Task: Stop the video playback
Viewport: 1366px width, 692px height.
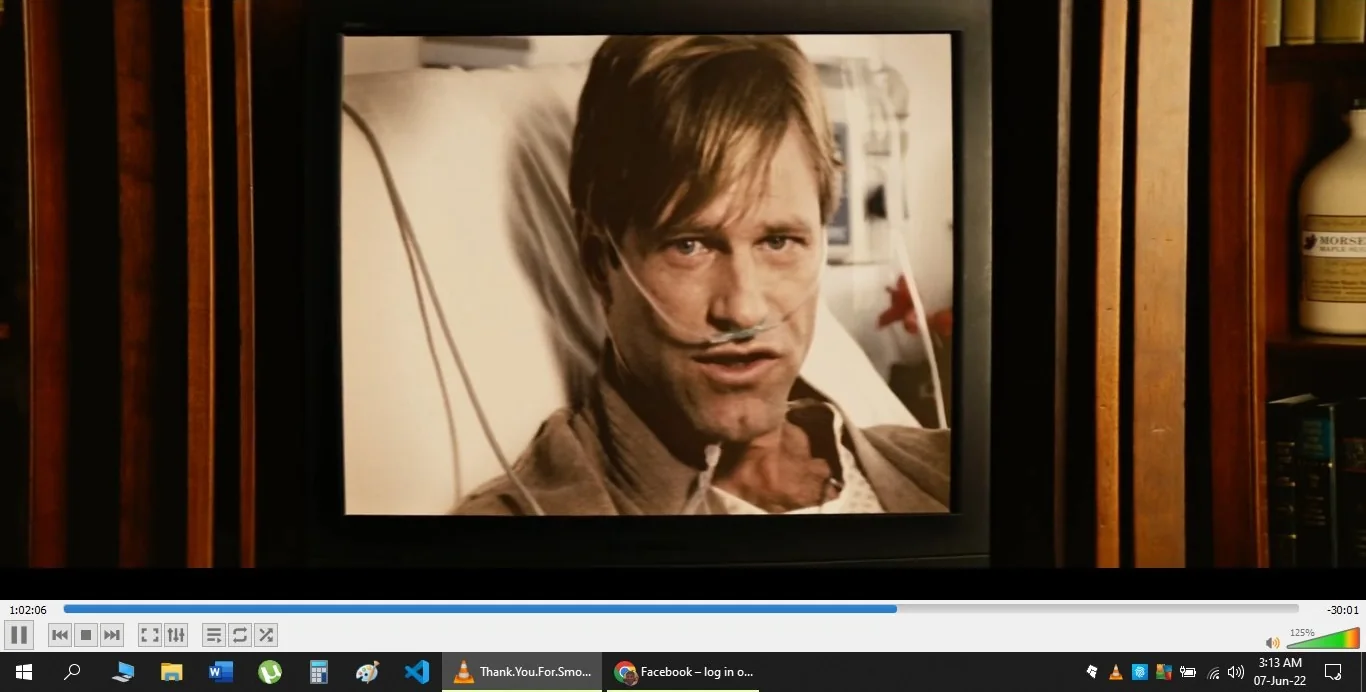Action: [86, 635]
